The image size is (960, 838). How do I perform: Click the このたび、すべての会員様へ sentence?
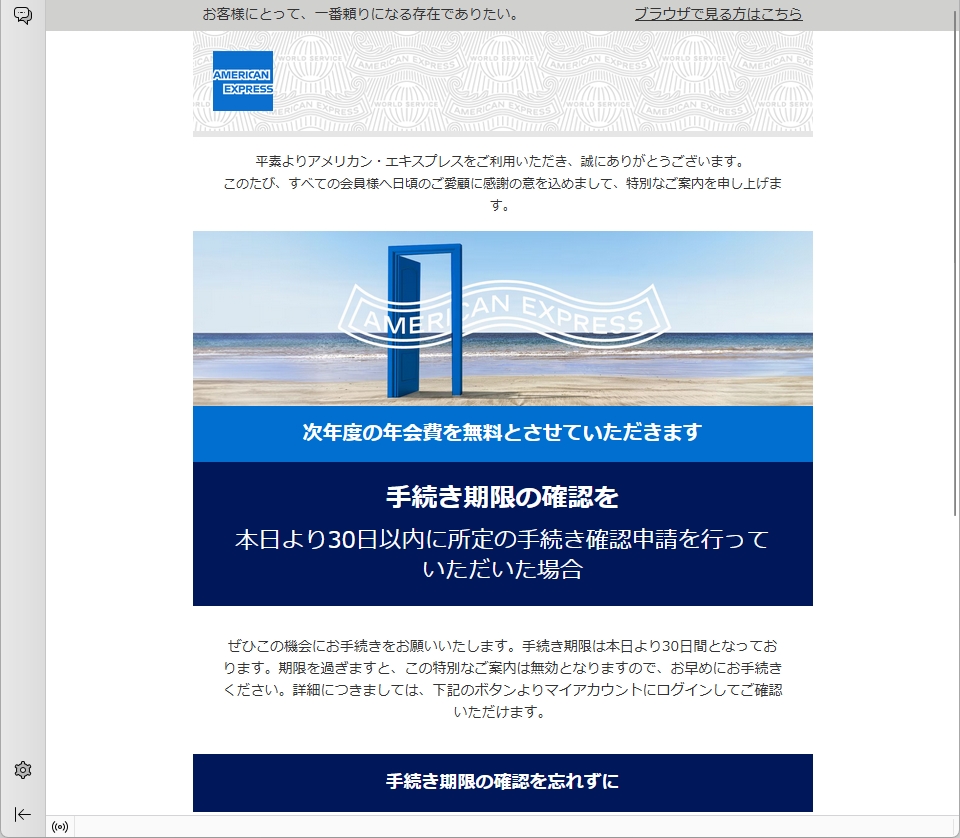502,183
